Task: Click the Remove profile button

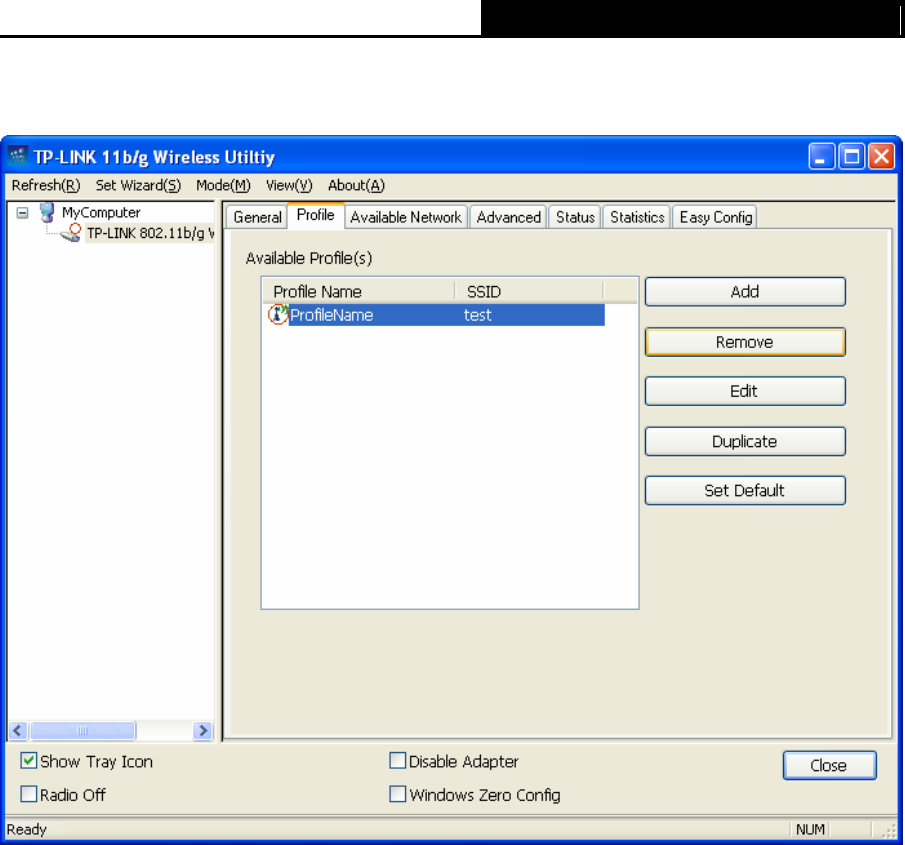Action: pos(745,342)
